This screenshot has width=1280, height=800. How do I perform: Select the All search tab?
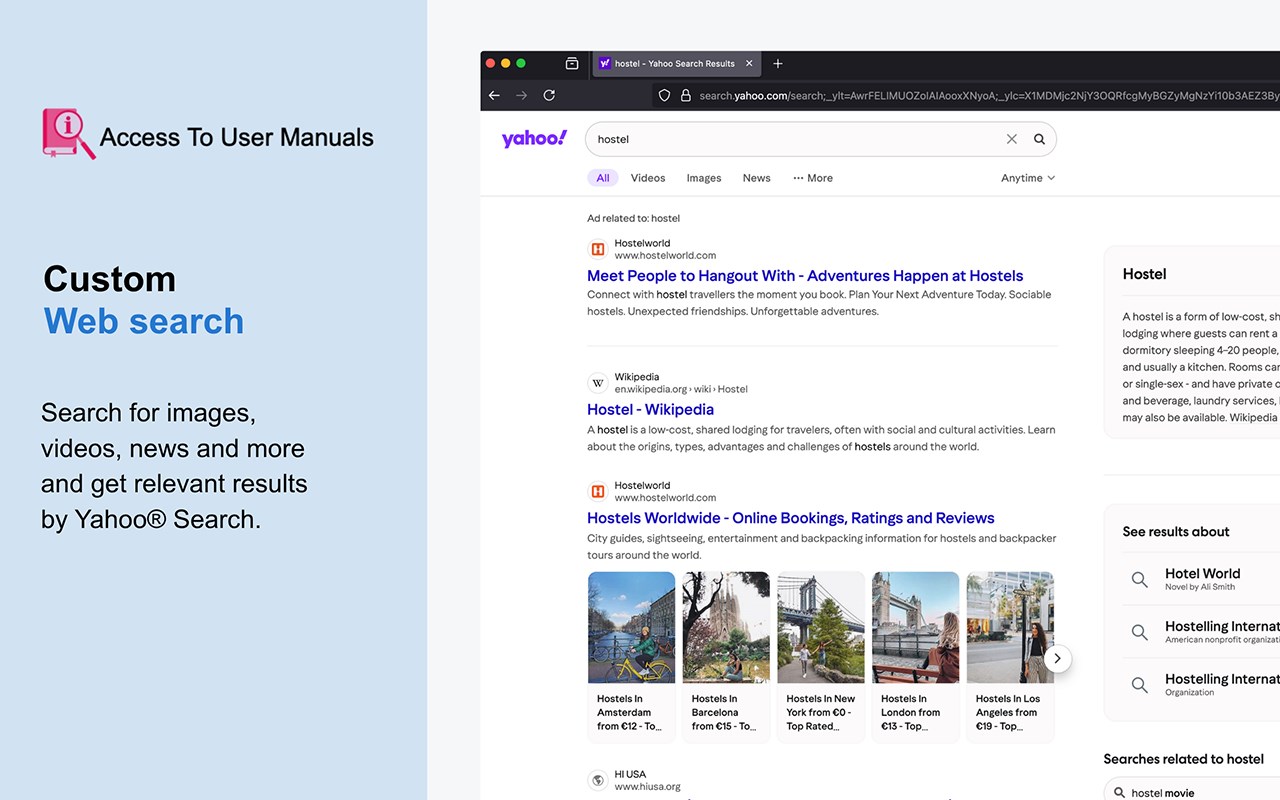(x=603, y=178)
